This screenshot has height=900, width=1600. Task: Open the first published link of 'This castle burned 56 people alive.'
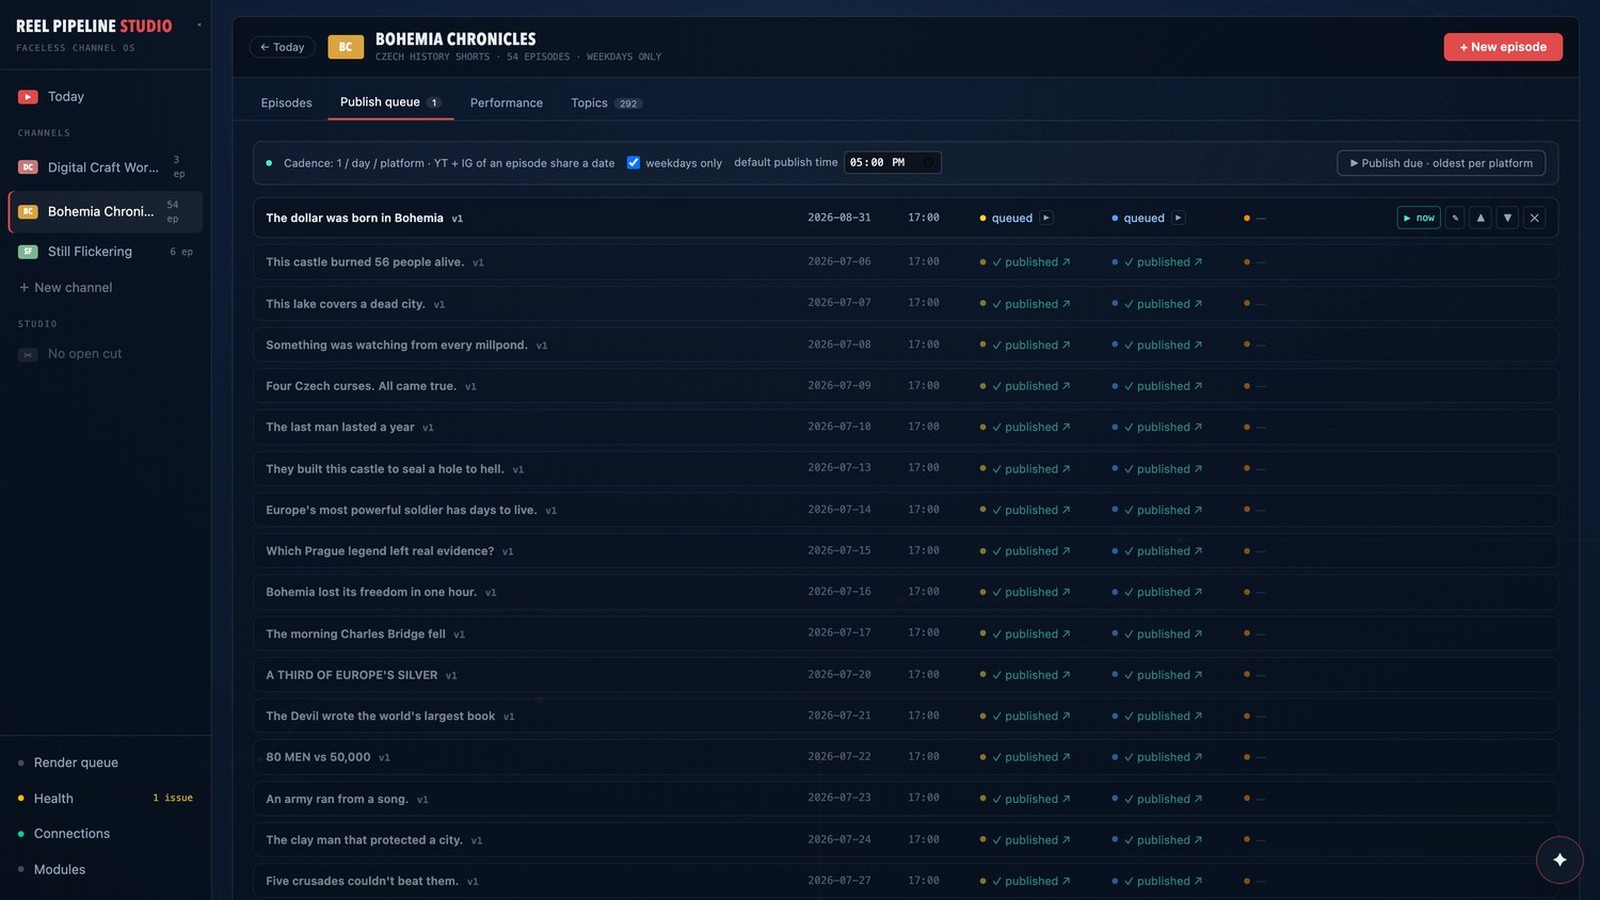pyautogui.click(x=1031, y=262)
